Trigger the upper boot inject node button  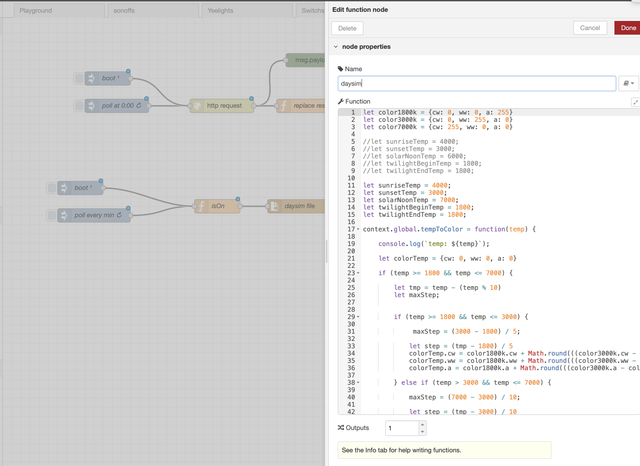(79, 78)
